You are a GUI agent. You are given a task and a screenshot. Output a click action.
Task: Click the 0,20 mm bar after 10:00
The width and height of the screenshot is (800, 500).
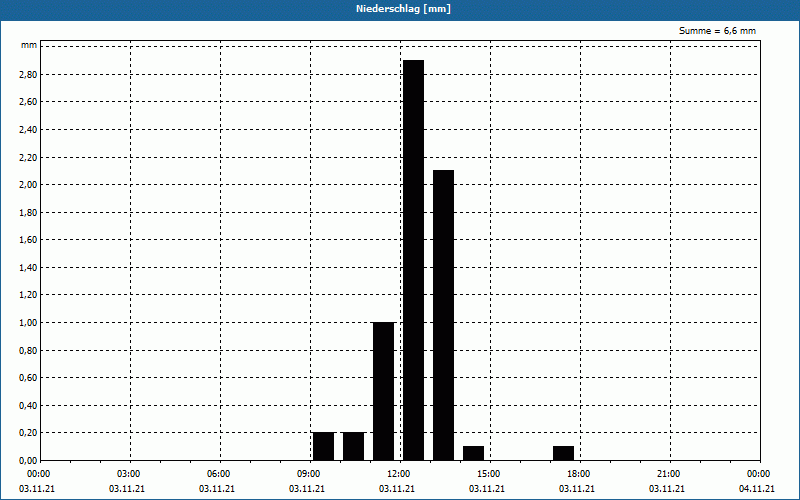tap(354, 446)
